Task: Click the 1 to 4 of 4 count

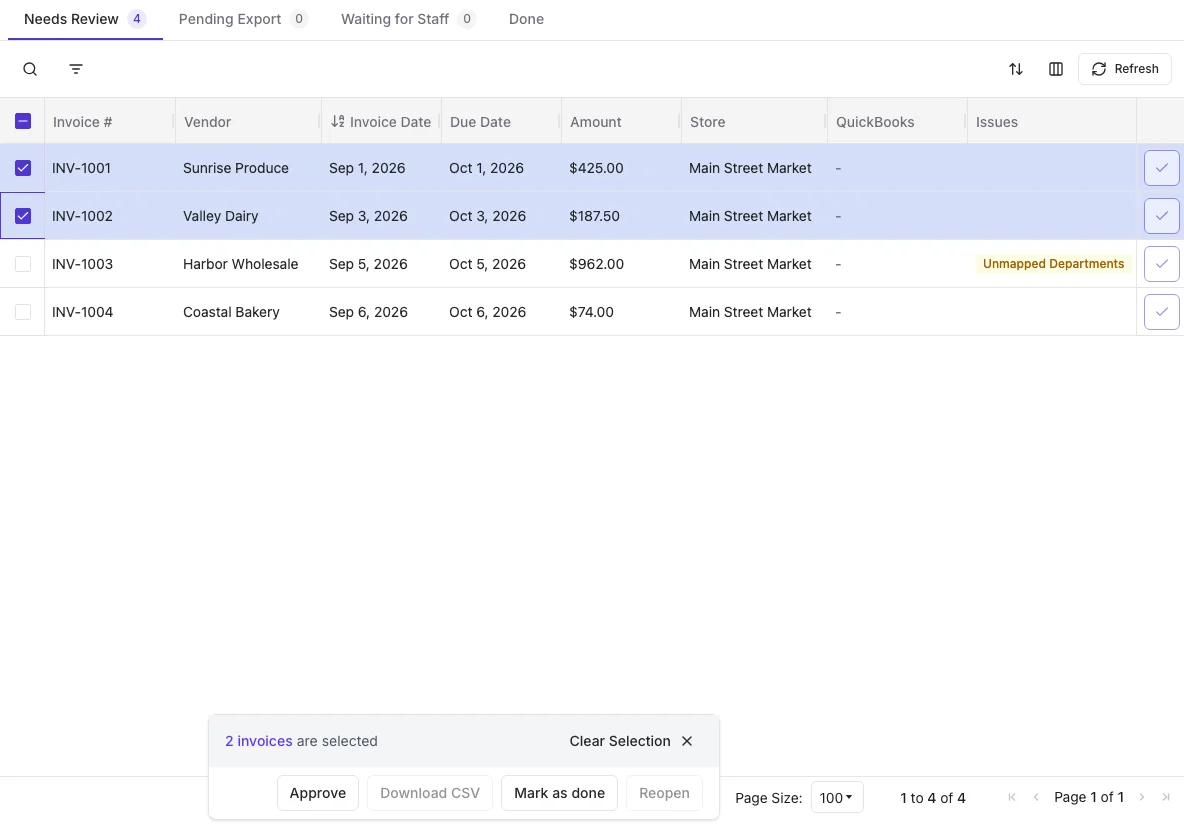Action: click(933, 798)
